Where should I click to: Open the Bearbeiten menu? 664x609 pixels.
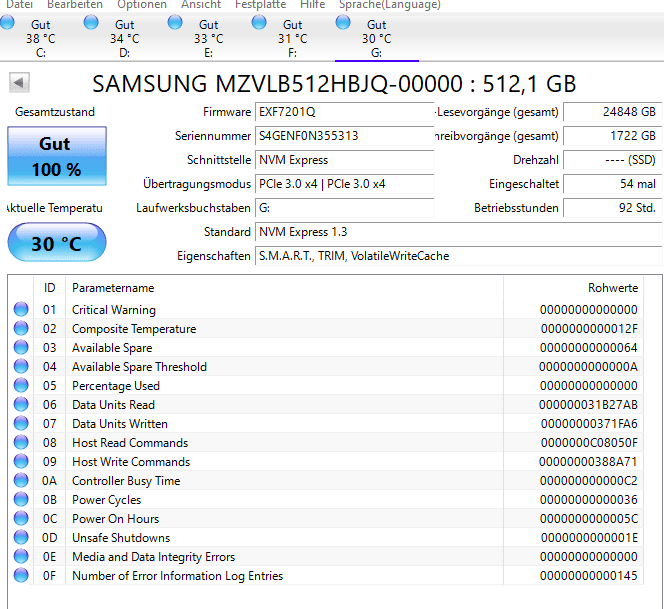point(75,5)
